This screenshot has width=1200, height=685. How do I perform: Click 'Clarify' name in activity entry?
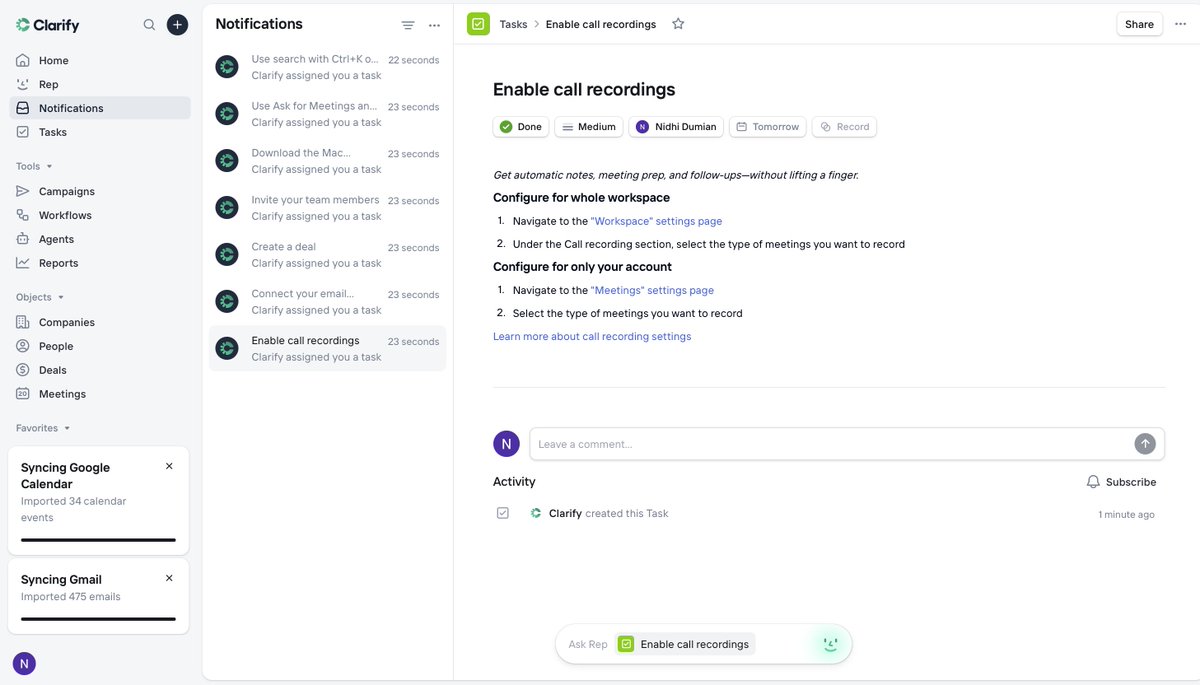click(x=565, y=513)
